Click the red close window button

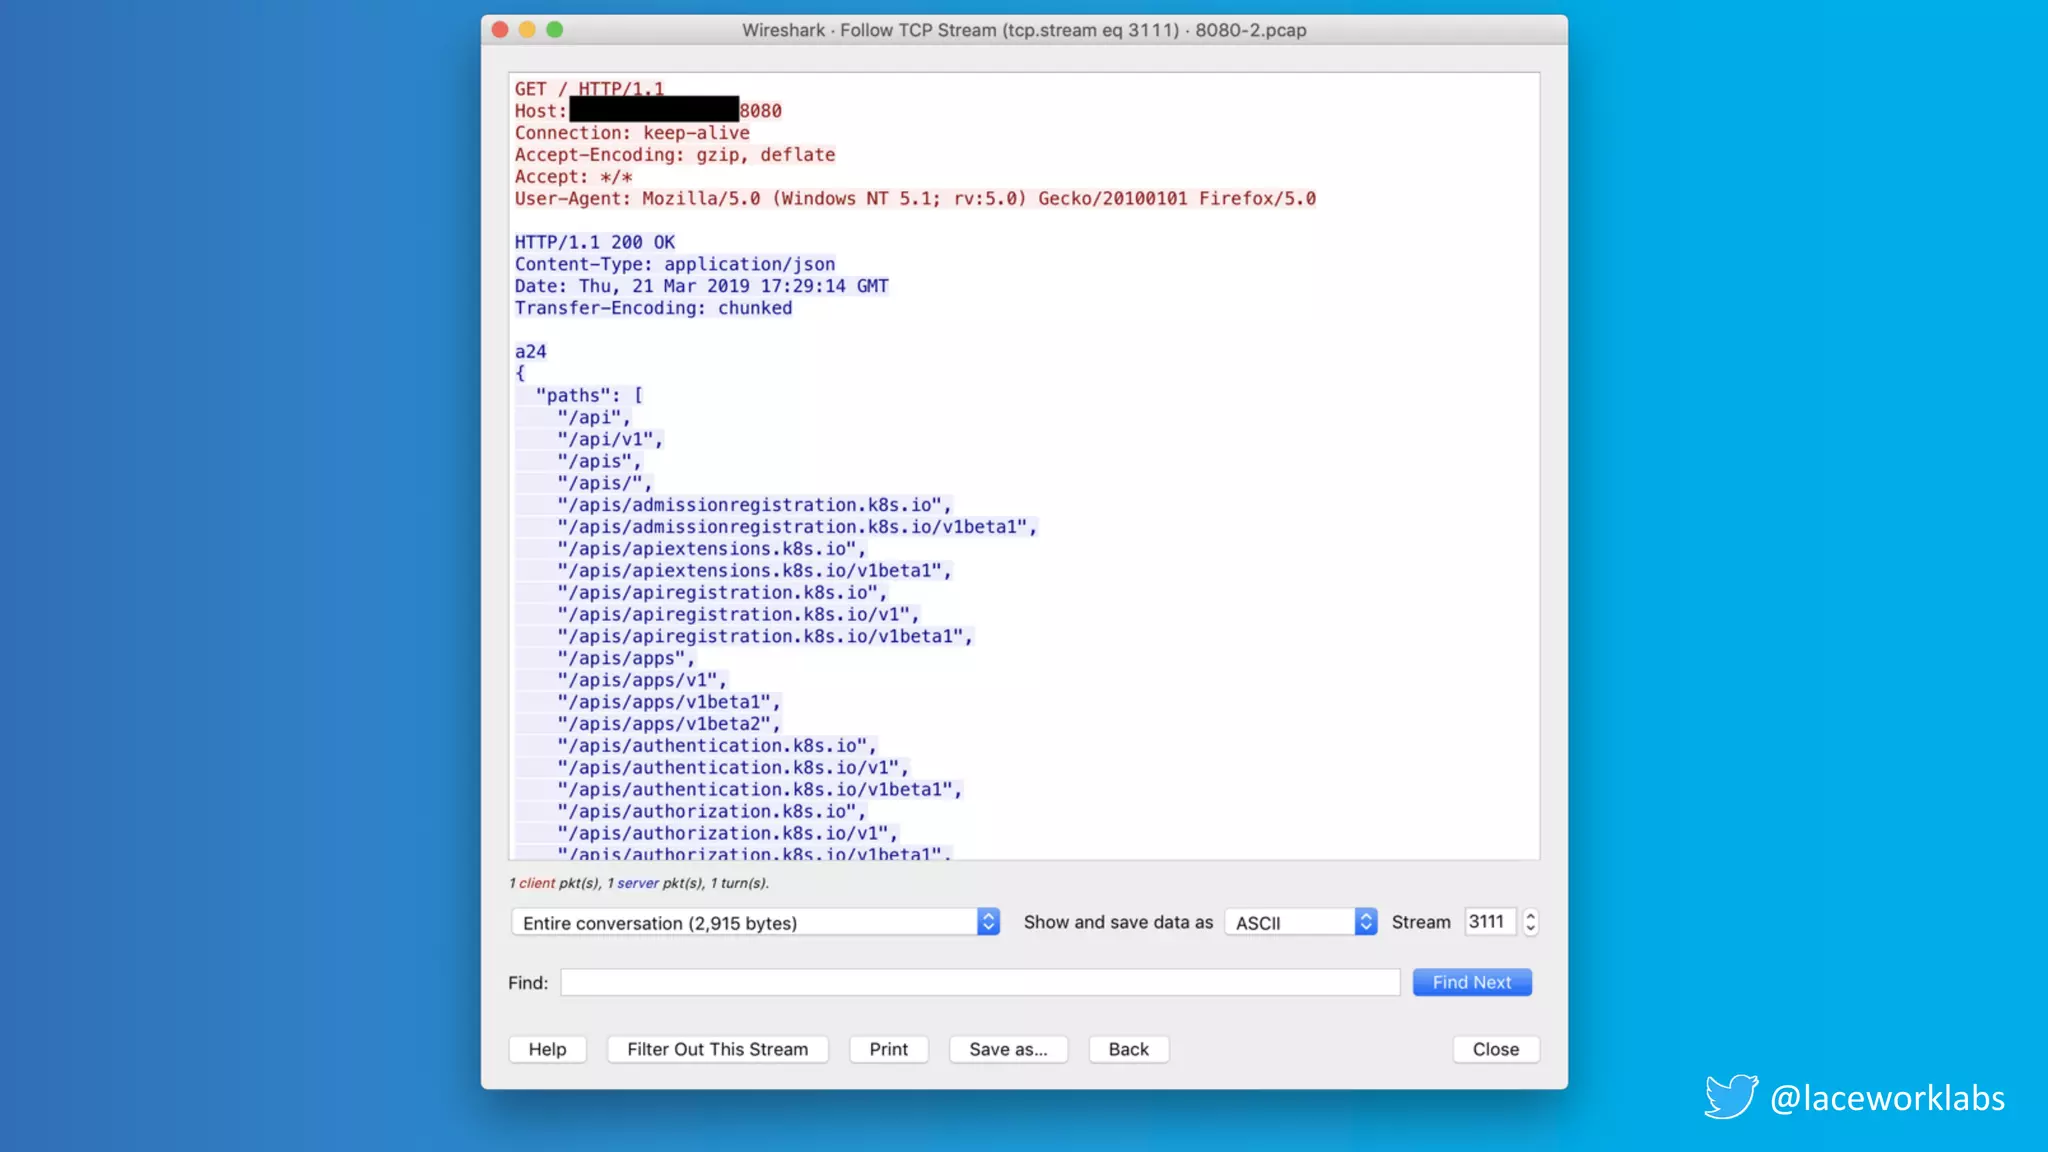pos(500,30)
